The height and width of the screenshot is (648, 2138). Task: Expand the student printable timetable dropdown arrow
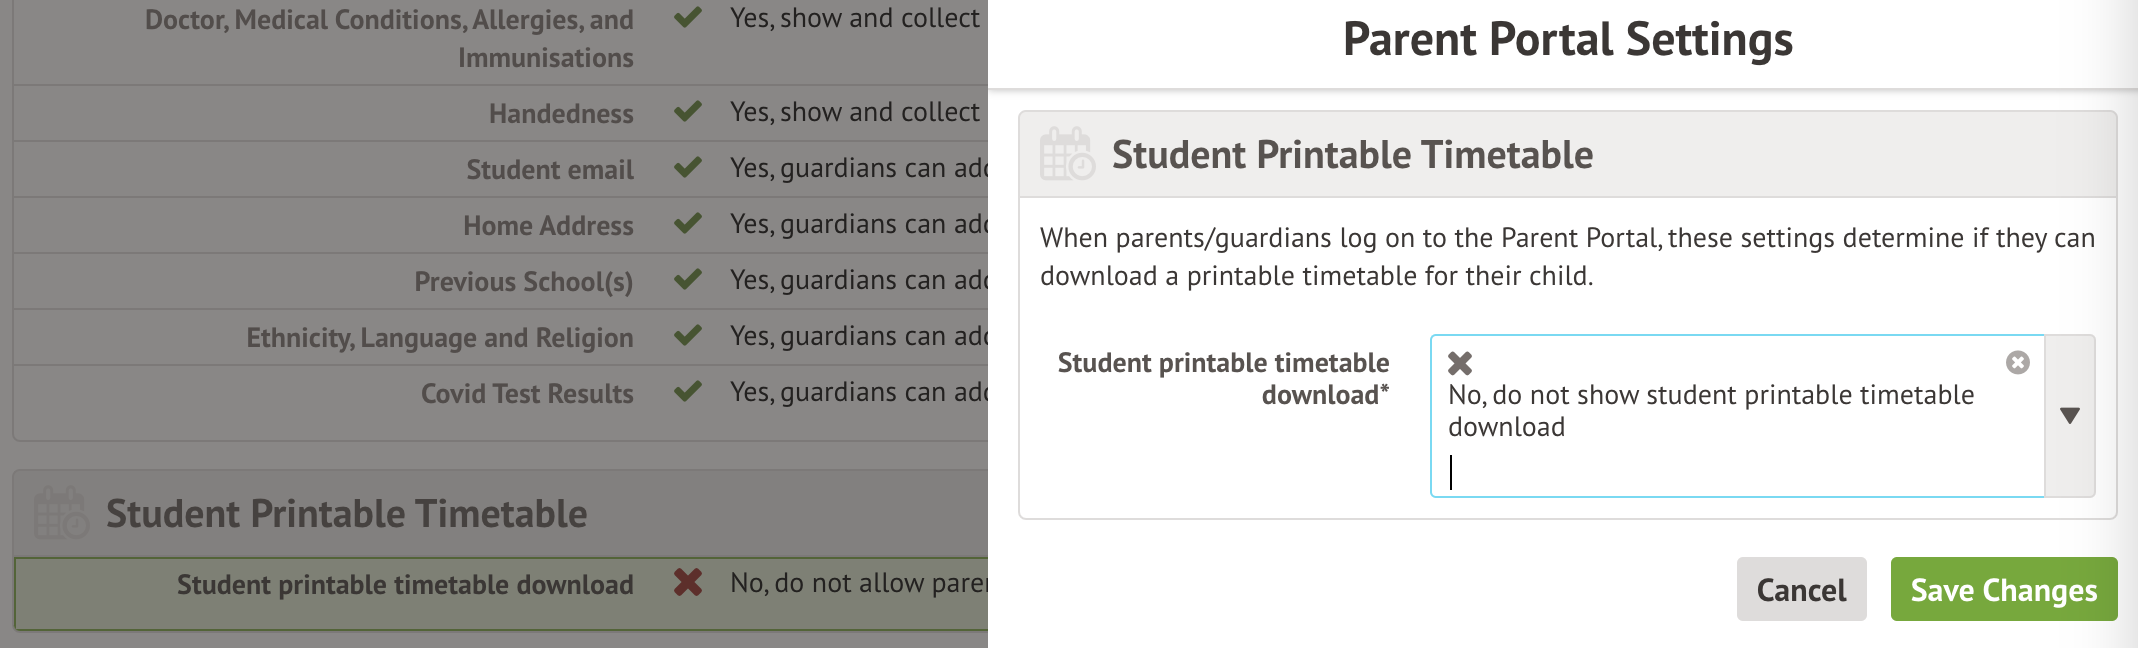coord(2069,416)
